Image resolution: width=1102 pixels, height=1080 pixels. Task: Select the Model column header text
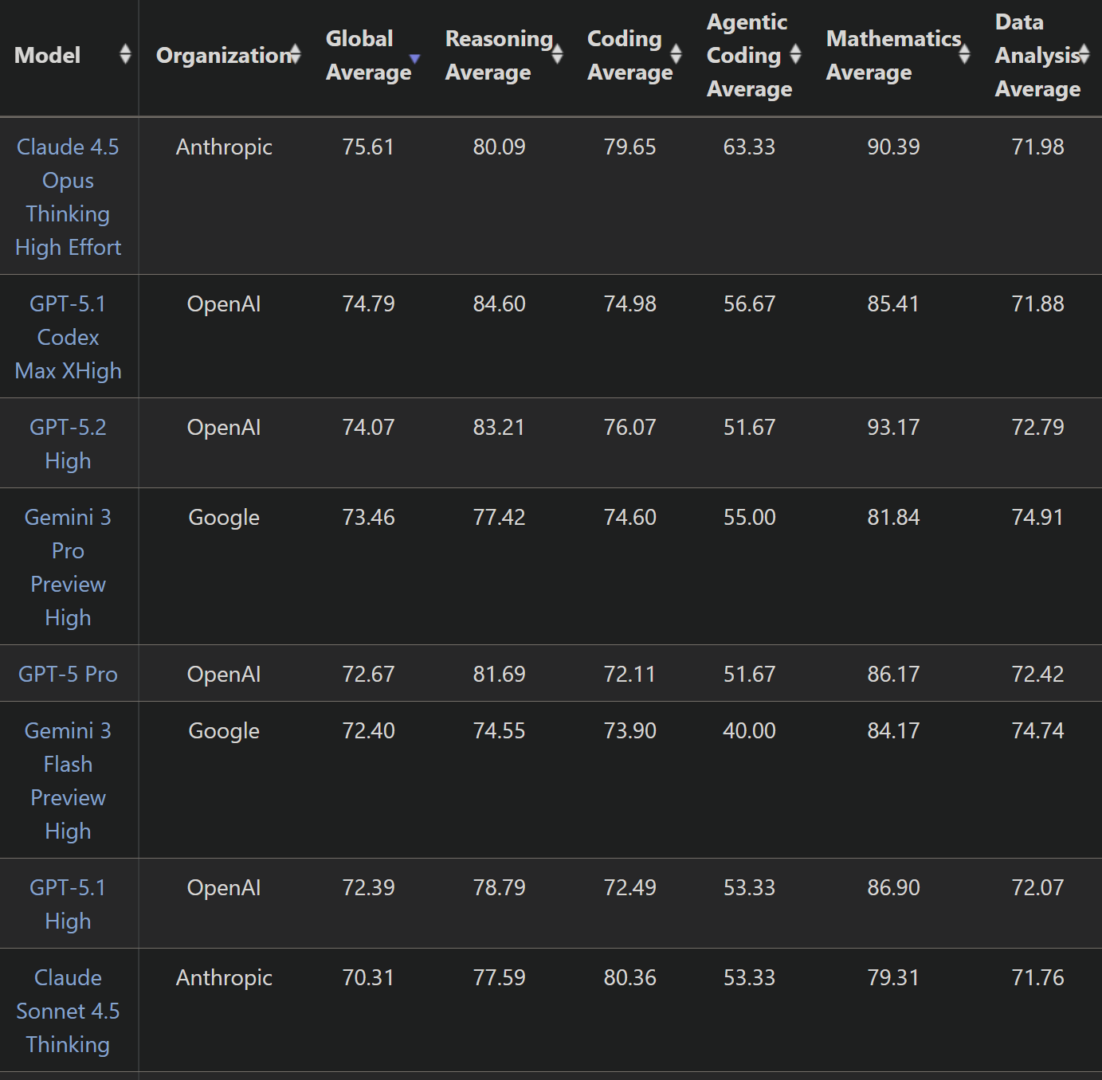point(48,55)
